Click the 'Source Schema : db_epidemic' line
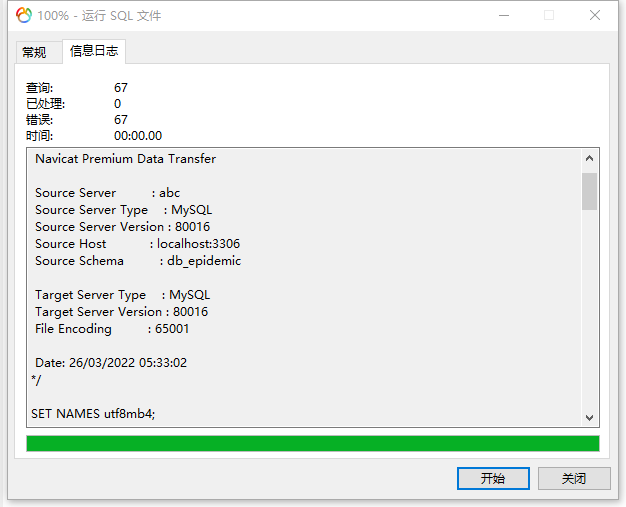This screenshot has width=626, height=507. [x=138, y=261]
